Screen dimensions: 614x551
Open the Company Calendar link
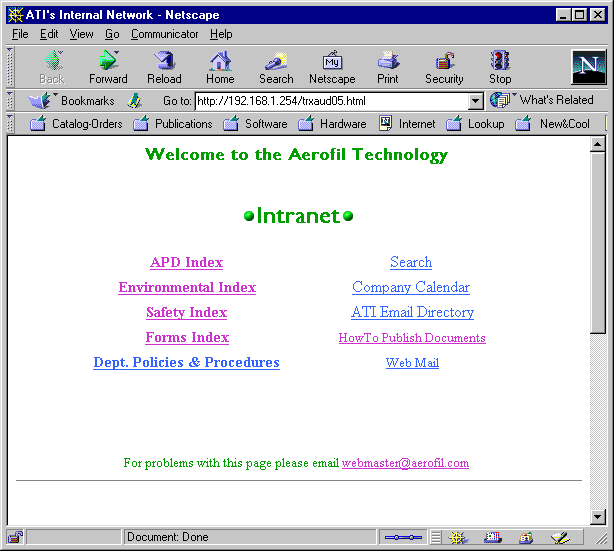410,288
